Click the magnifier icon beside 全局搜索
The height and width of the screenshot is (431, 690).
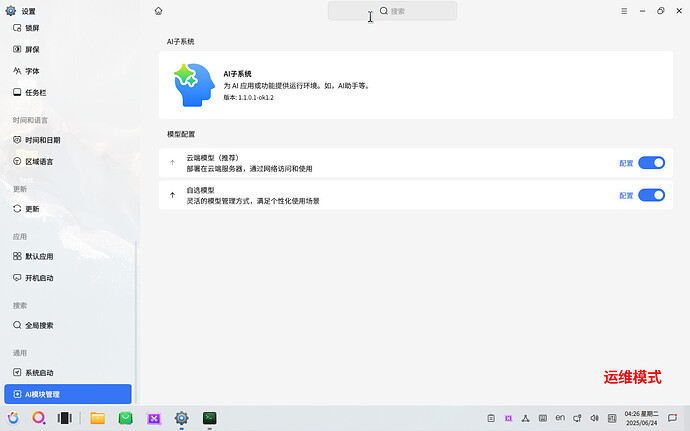click(x=17, y=325)
